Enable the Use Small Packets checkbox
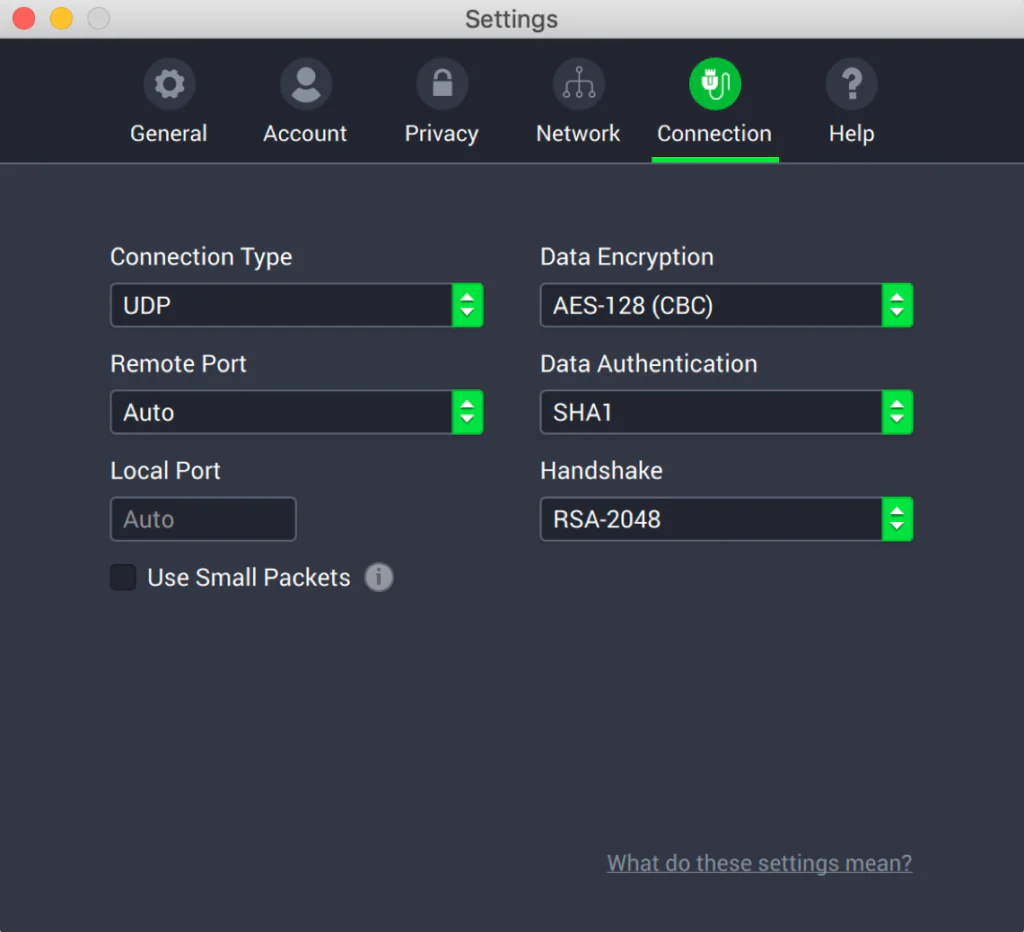The image size is (1024, 932). coord(123,577)
